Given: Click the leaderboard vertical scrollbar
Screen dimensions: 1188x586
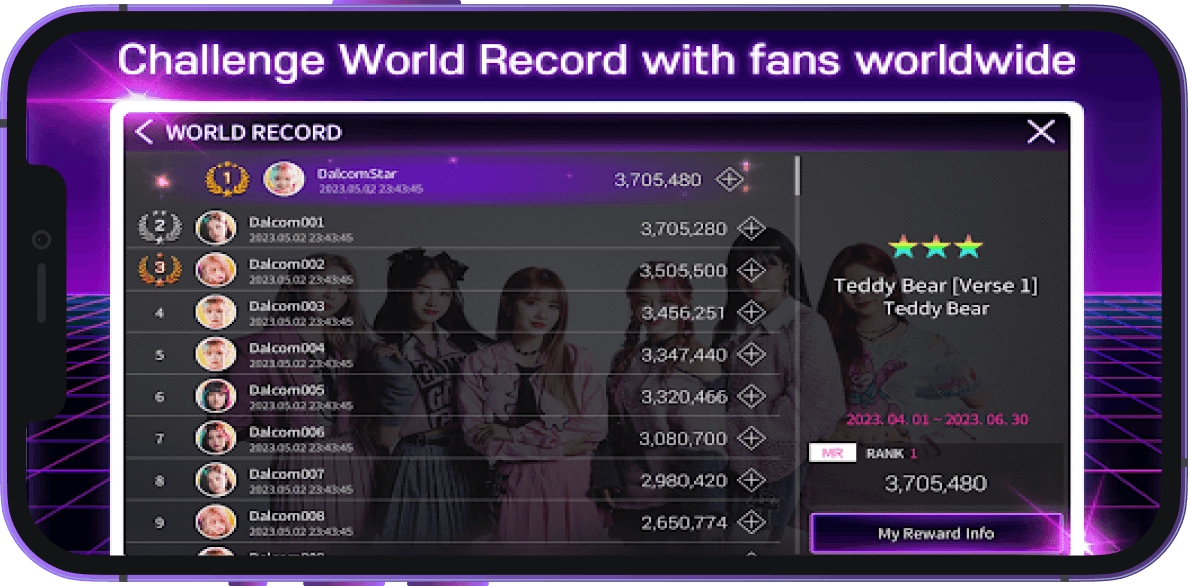Looking at the screenshot, I should click(x=796, y=176).
